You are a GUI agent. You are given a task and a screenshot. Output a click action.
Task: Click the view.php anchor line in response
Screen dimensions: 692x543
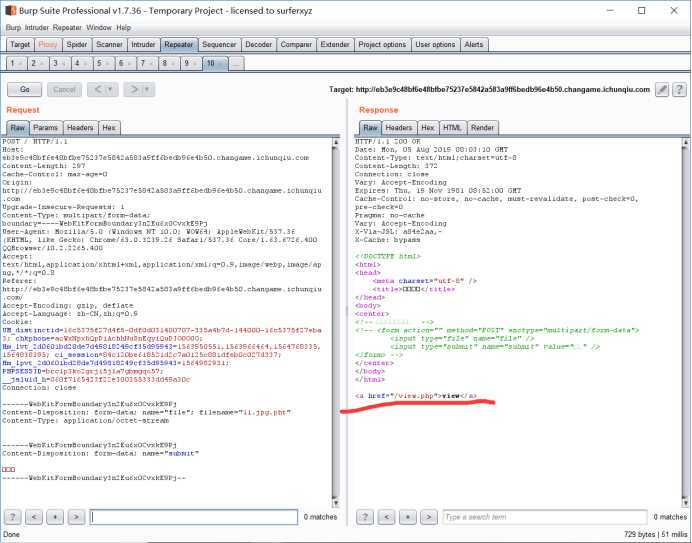coord(416,396)
